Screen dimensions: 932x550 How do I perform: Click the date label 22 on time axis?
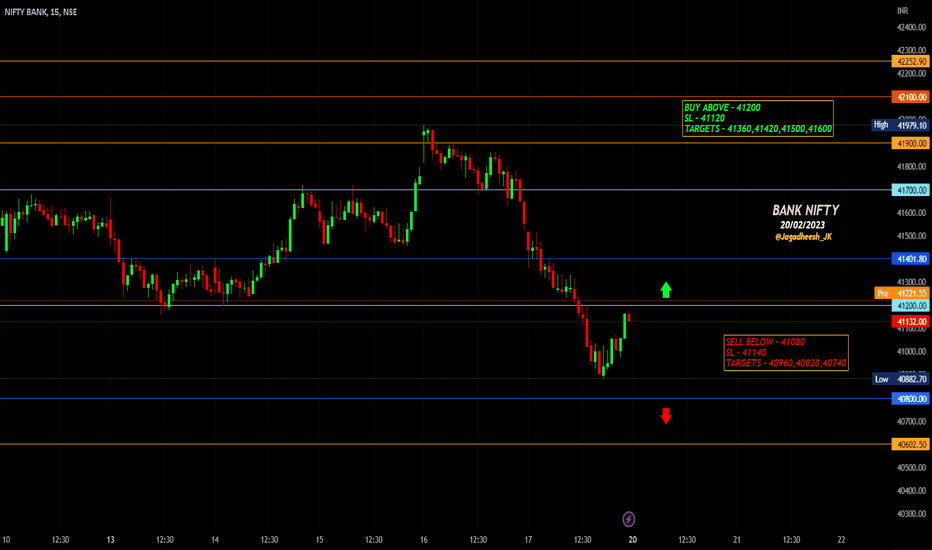pyautogui.click(x=841, y=540)
